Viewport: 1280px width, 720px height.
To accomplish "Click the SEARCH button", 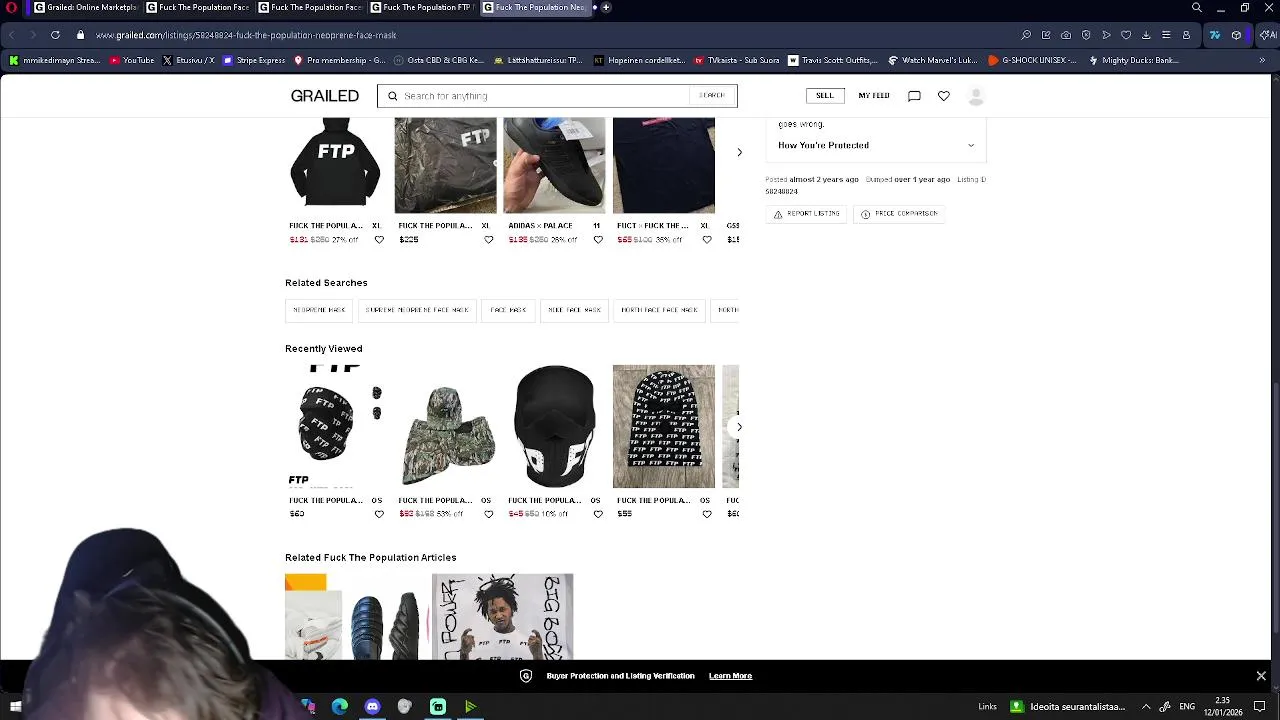I will (712, 96).
